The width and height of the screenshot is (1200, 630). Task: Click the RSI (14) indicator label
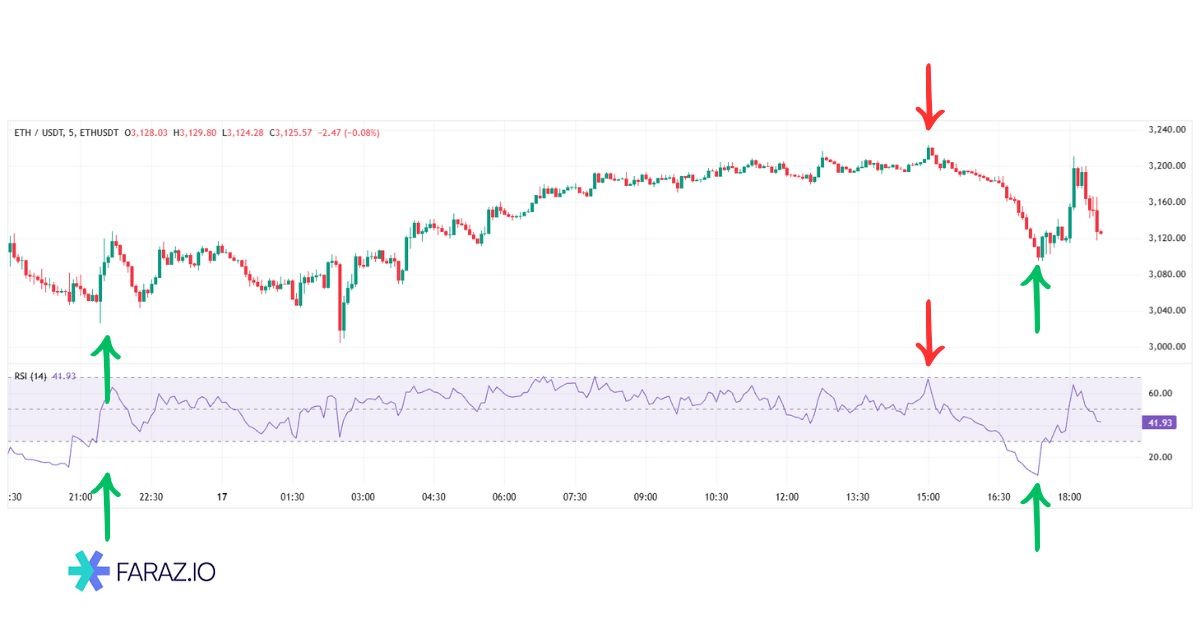(31, 376)
